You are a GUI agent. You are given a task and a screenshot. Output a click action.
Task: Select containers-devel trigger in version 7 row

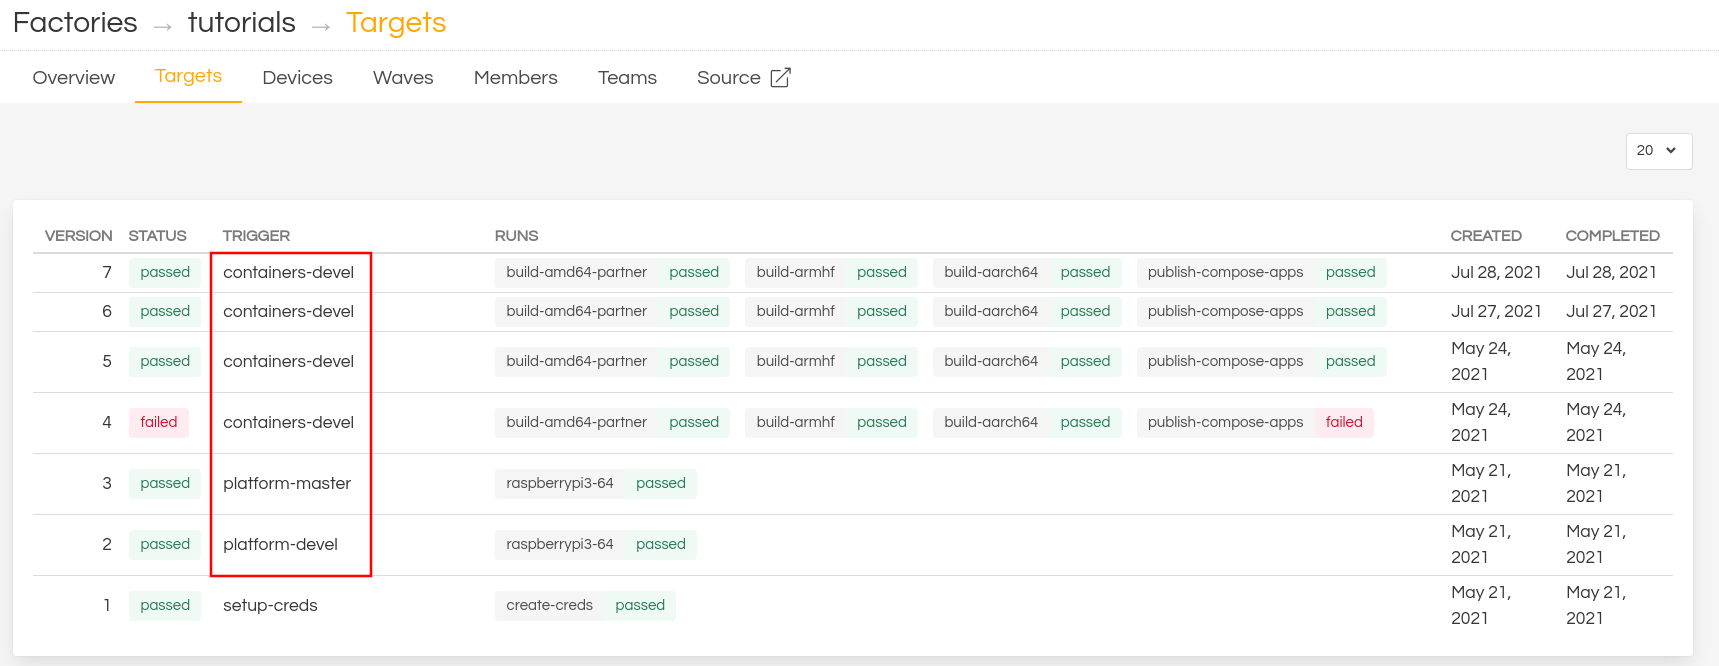[x=288, y=272]
